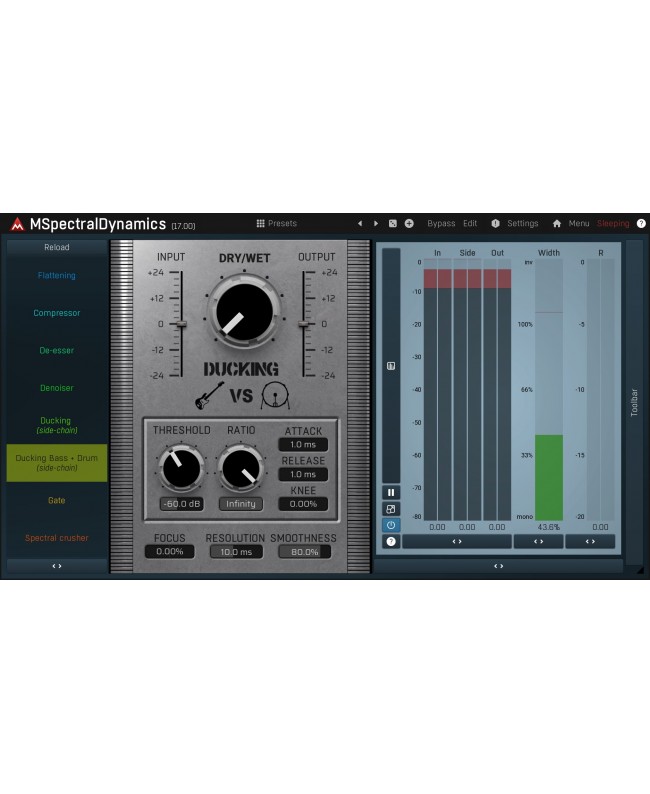Click the randomize dice icon
Screen dimensions: 650x794
pyautogui.click(x=392, y=223)
